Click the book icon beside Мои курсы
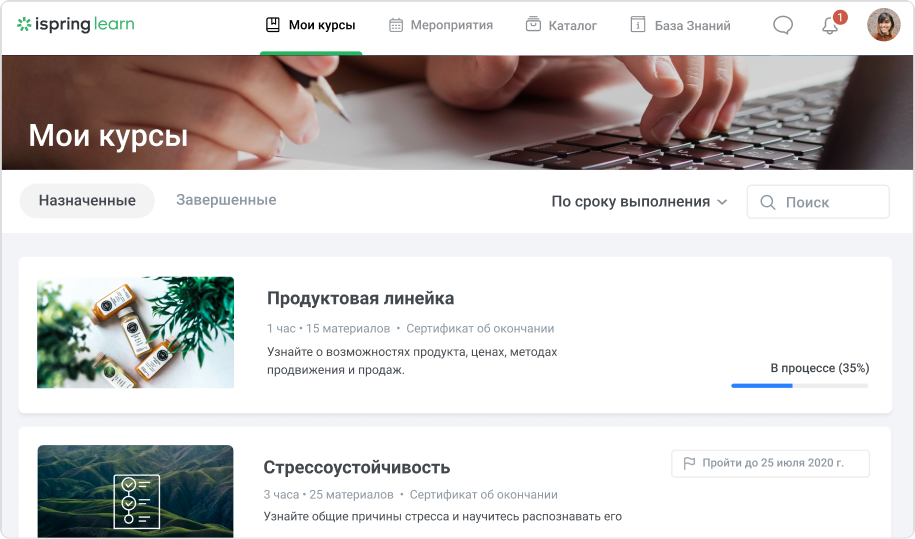 pos(273,24)
